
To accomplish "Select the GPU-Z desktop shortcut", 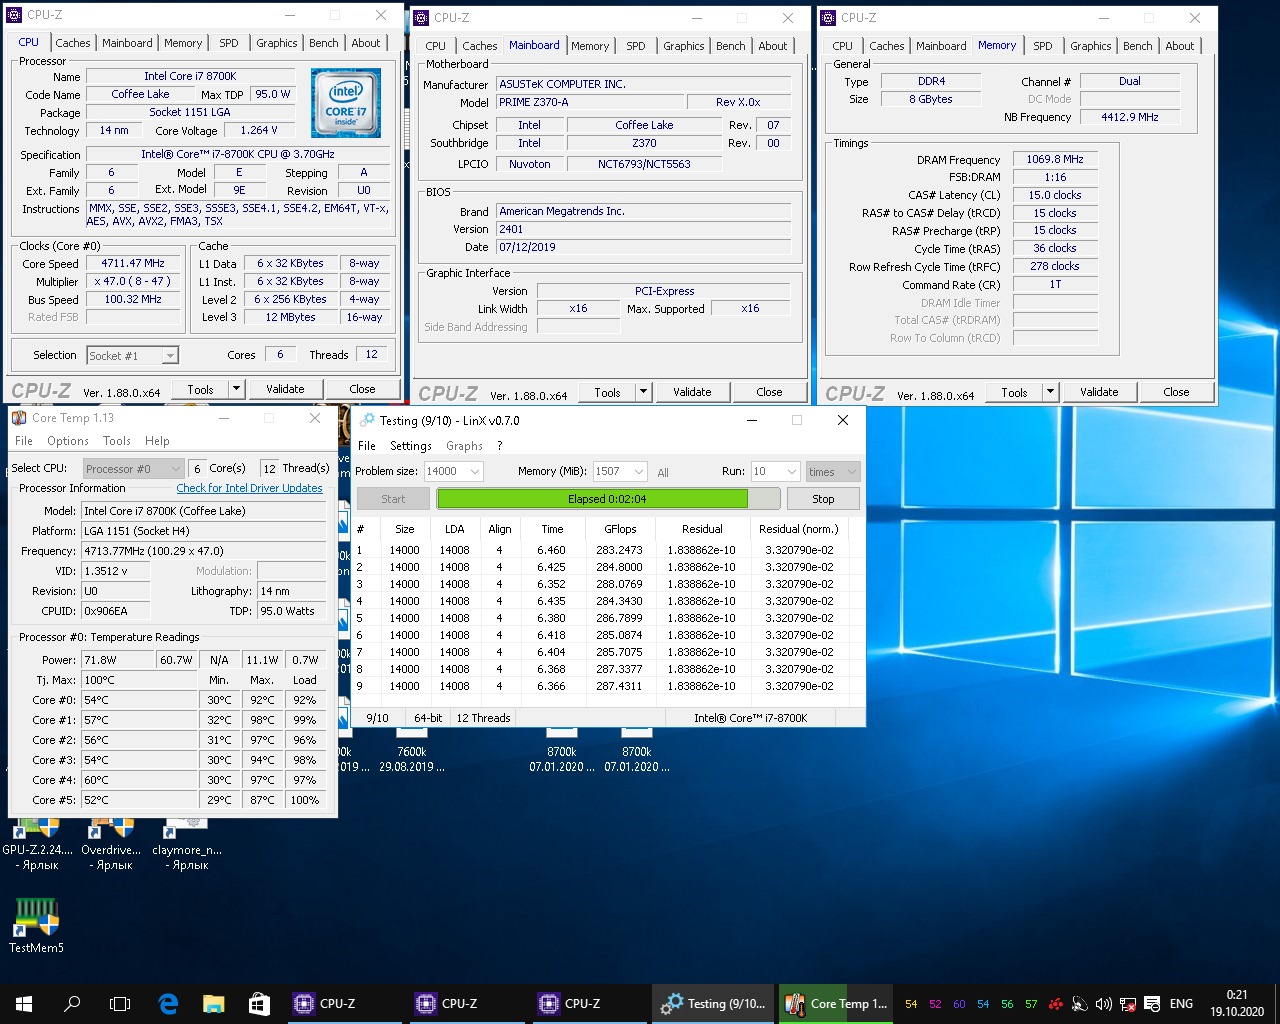I will tap(37, 844).
